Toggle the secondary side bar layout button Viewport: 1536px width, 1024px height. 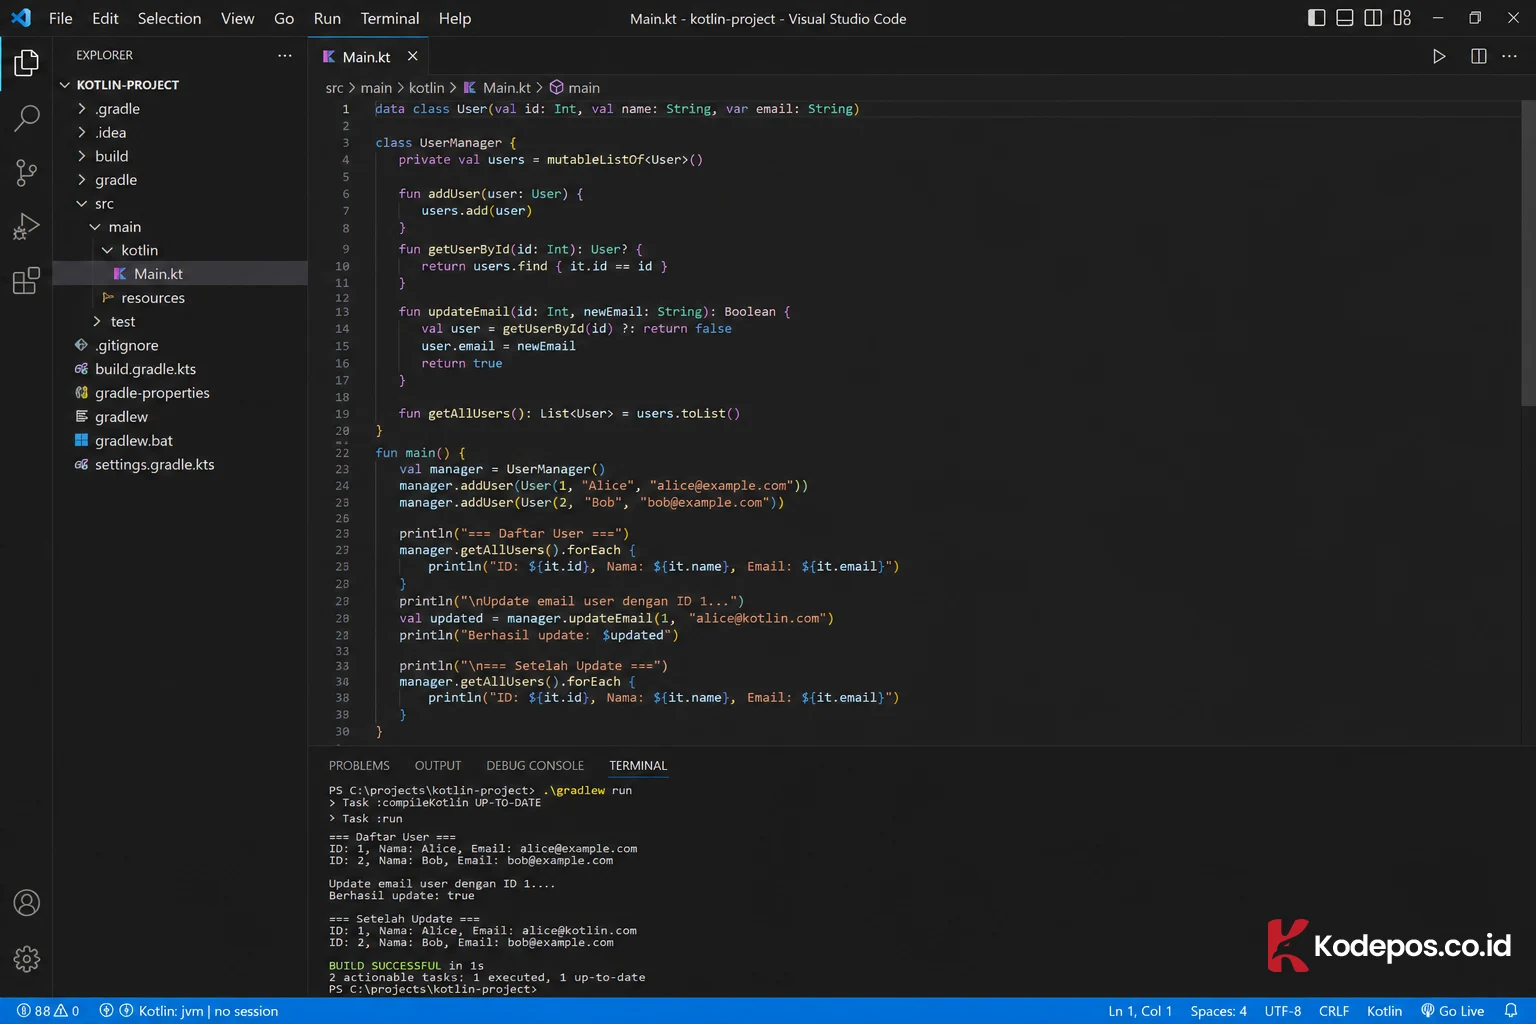click(x=1373, y=18)
